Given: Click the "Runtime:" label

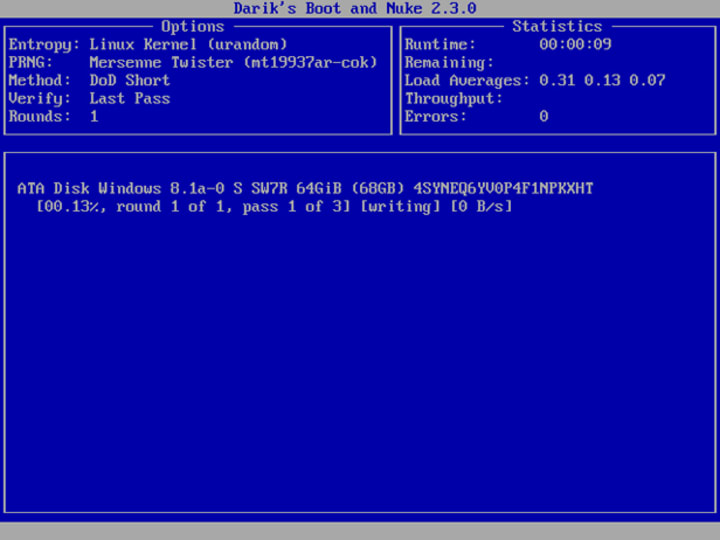Looking at the screenshot, I should pyautogui.click(x=440, y=45).
